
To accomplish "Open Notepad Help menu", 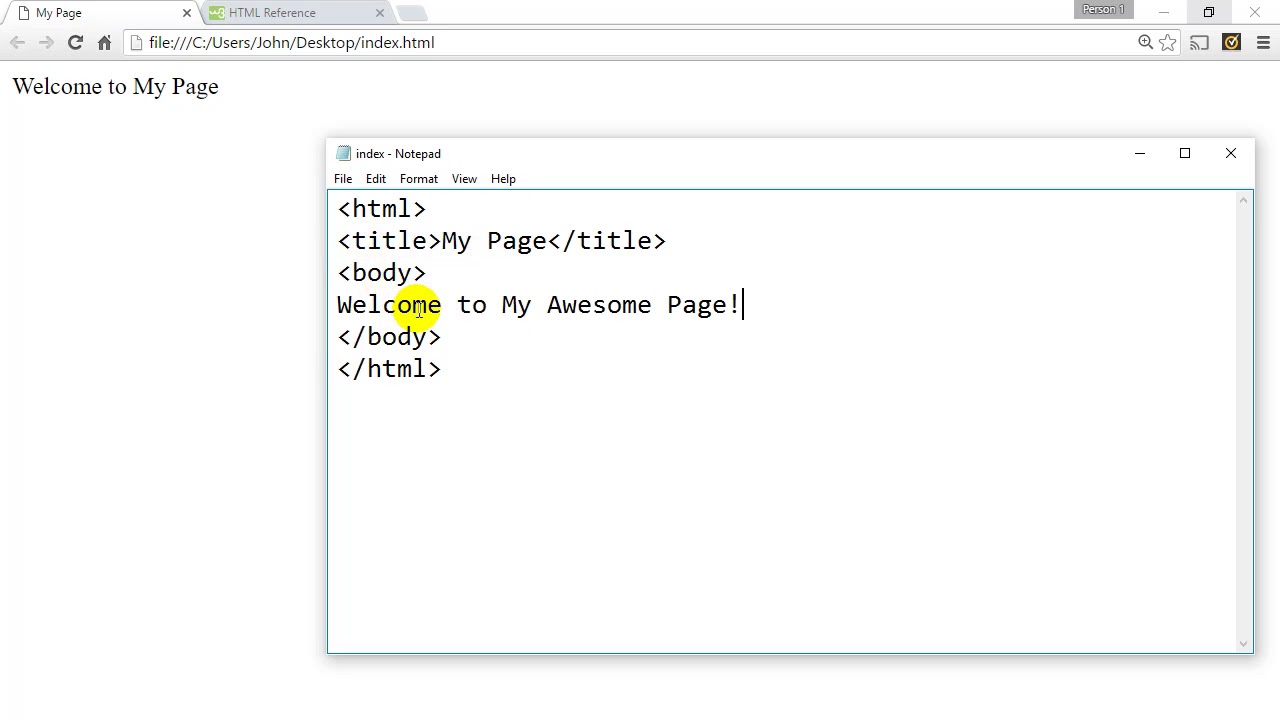I will tap(503, 179).
